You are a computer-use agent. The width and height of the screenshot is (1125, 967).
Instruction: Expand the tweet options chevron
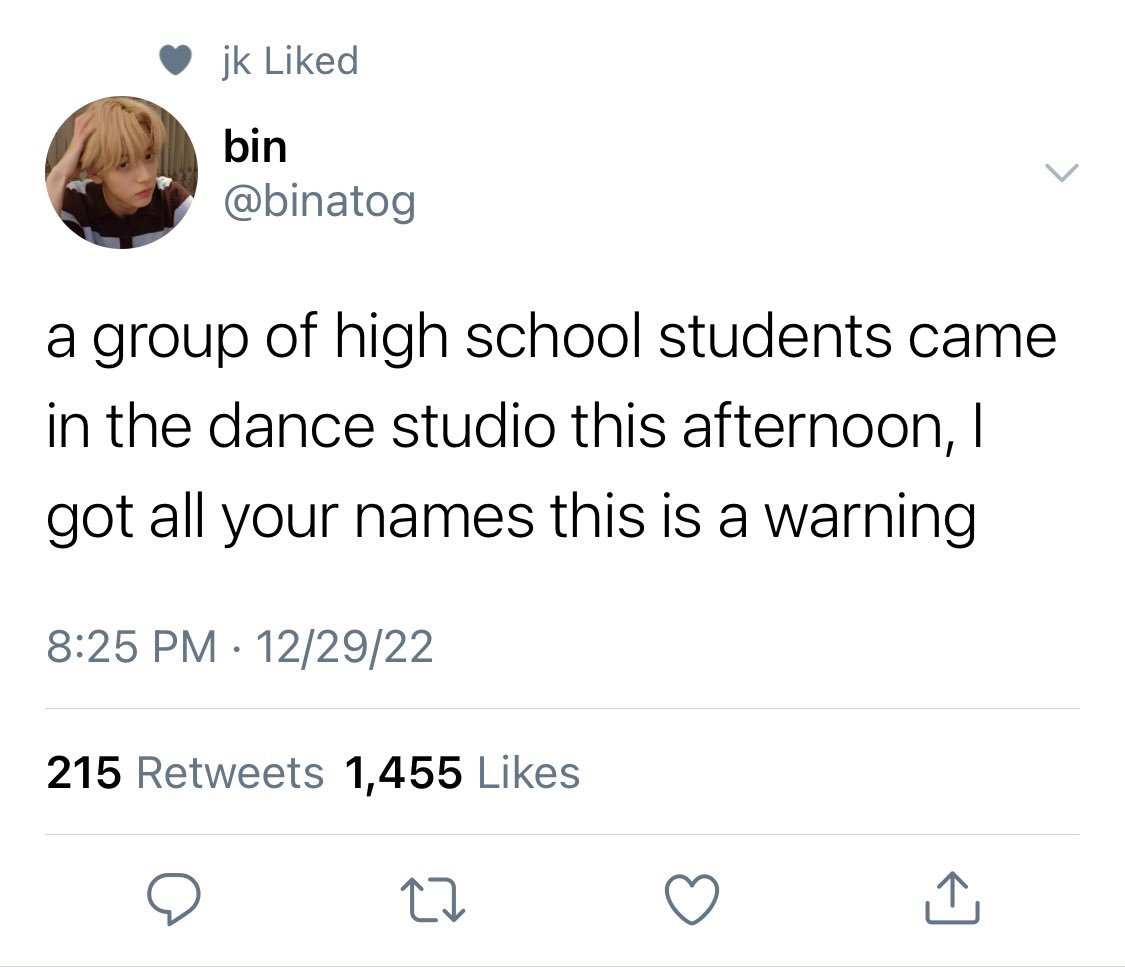(x=1061, y=172)
